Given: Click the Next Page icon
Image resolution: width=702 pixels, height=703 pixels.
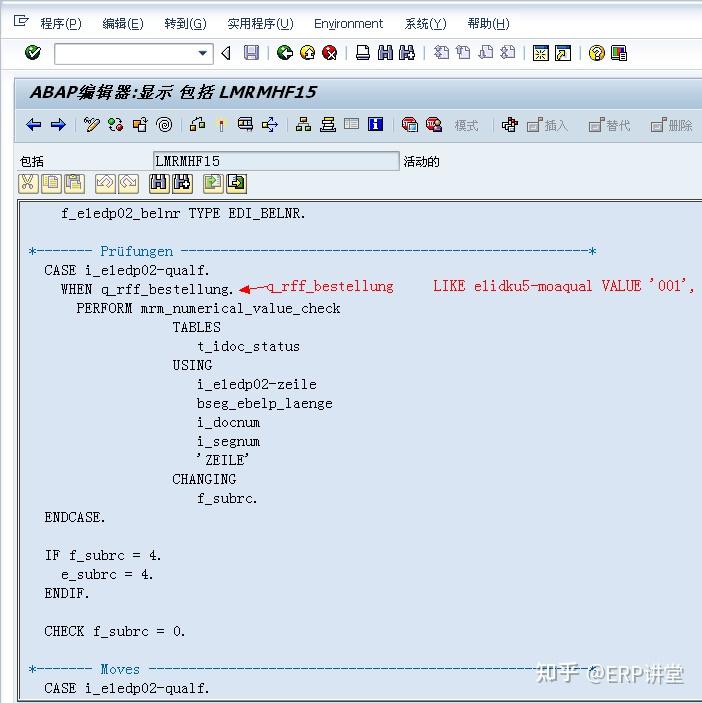Looking at the screenshot, I should [x=485, y=53].
